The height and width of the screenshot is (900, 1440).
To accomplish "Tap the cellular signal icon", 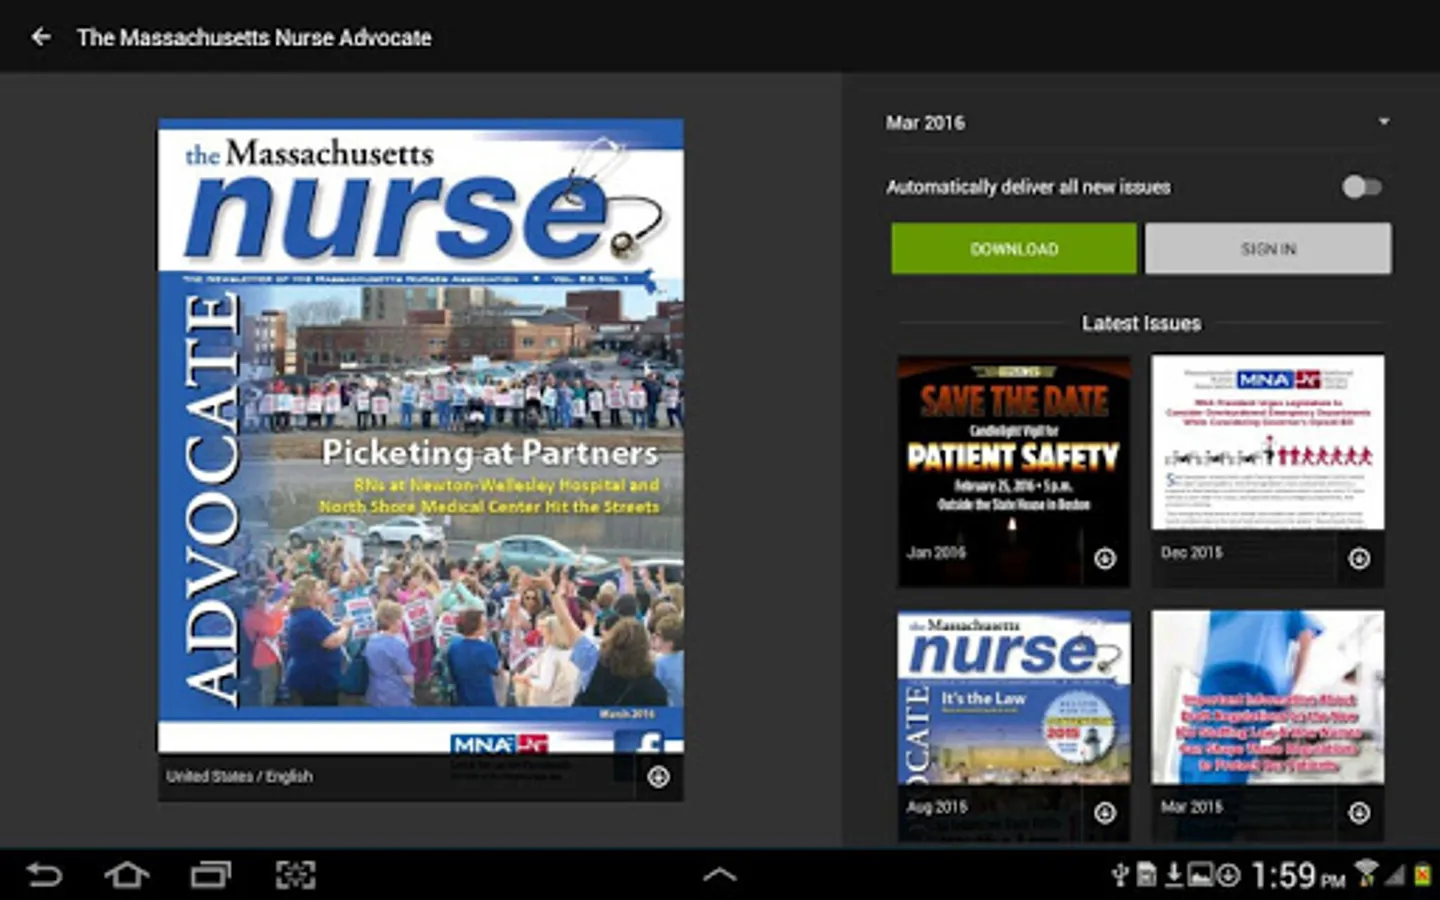I will pyautogui.click(x=1395, y=876).
